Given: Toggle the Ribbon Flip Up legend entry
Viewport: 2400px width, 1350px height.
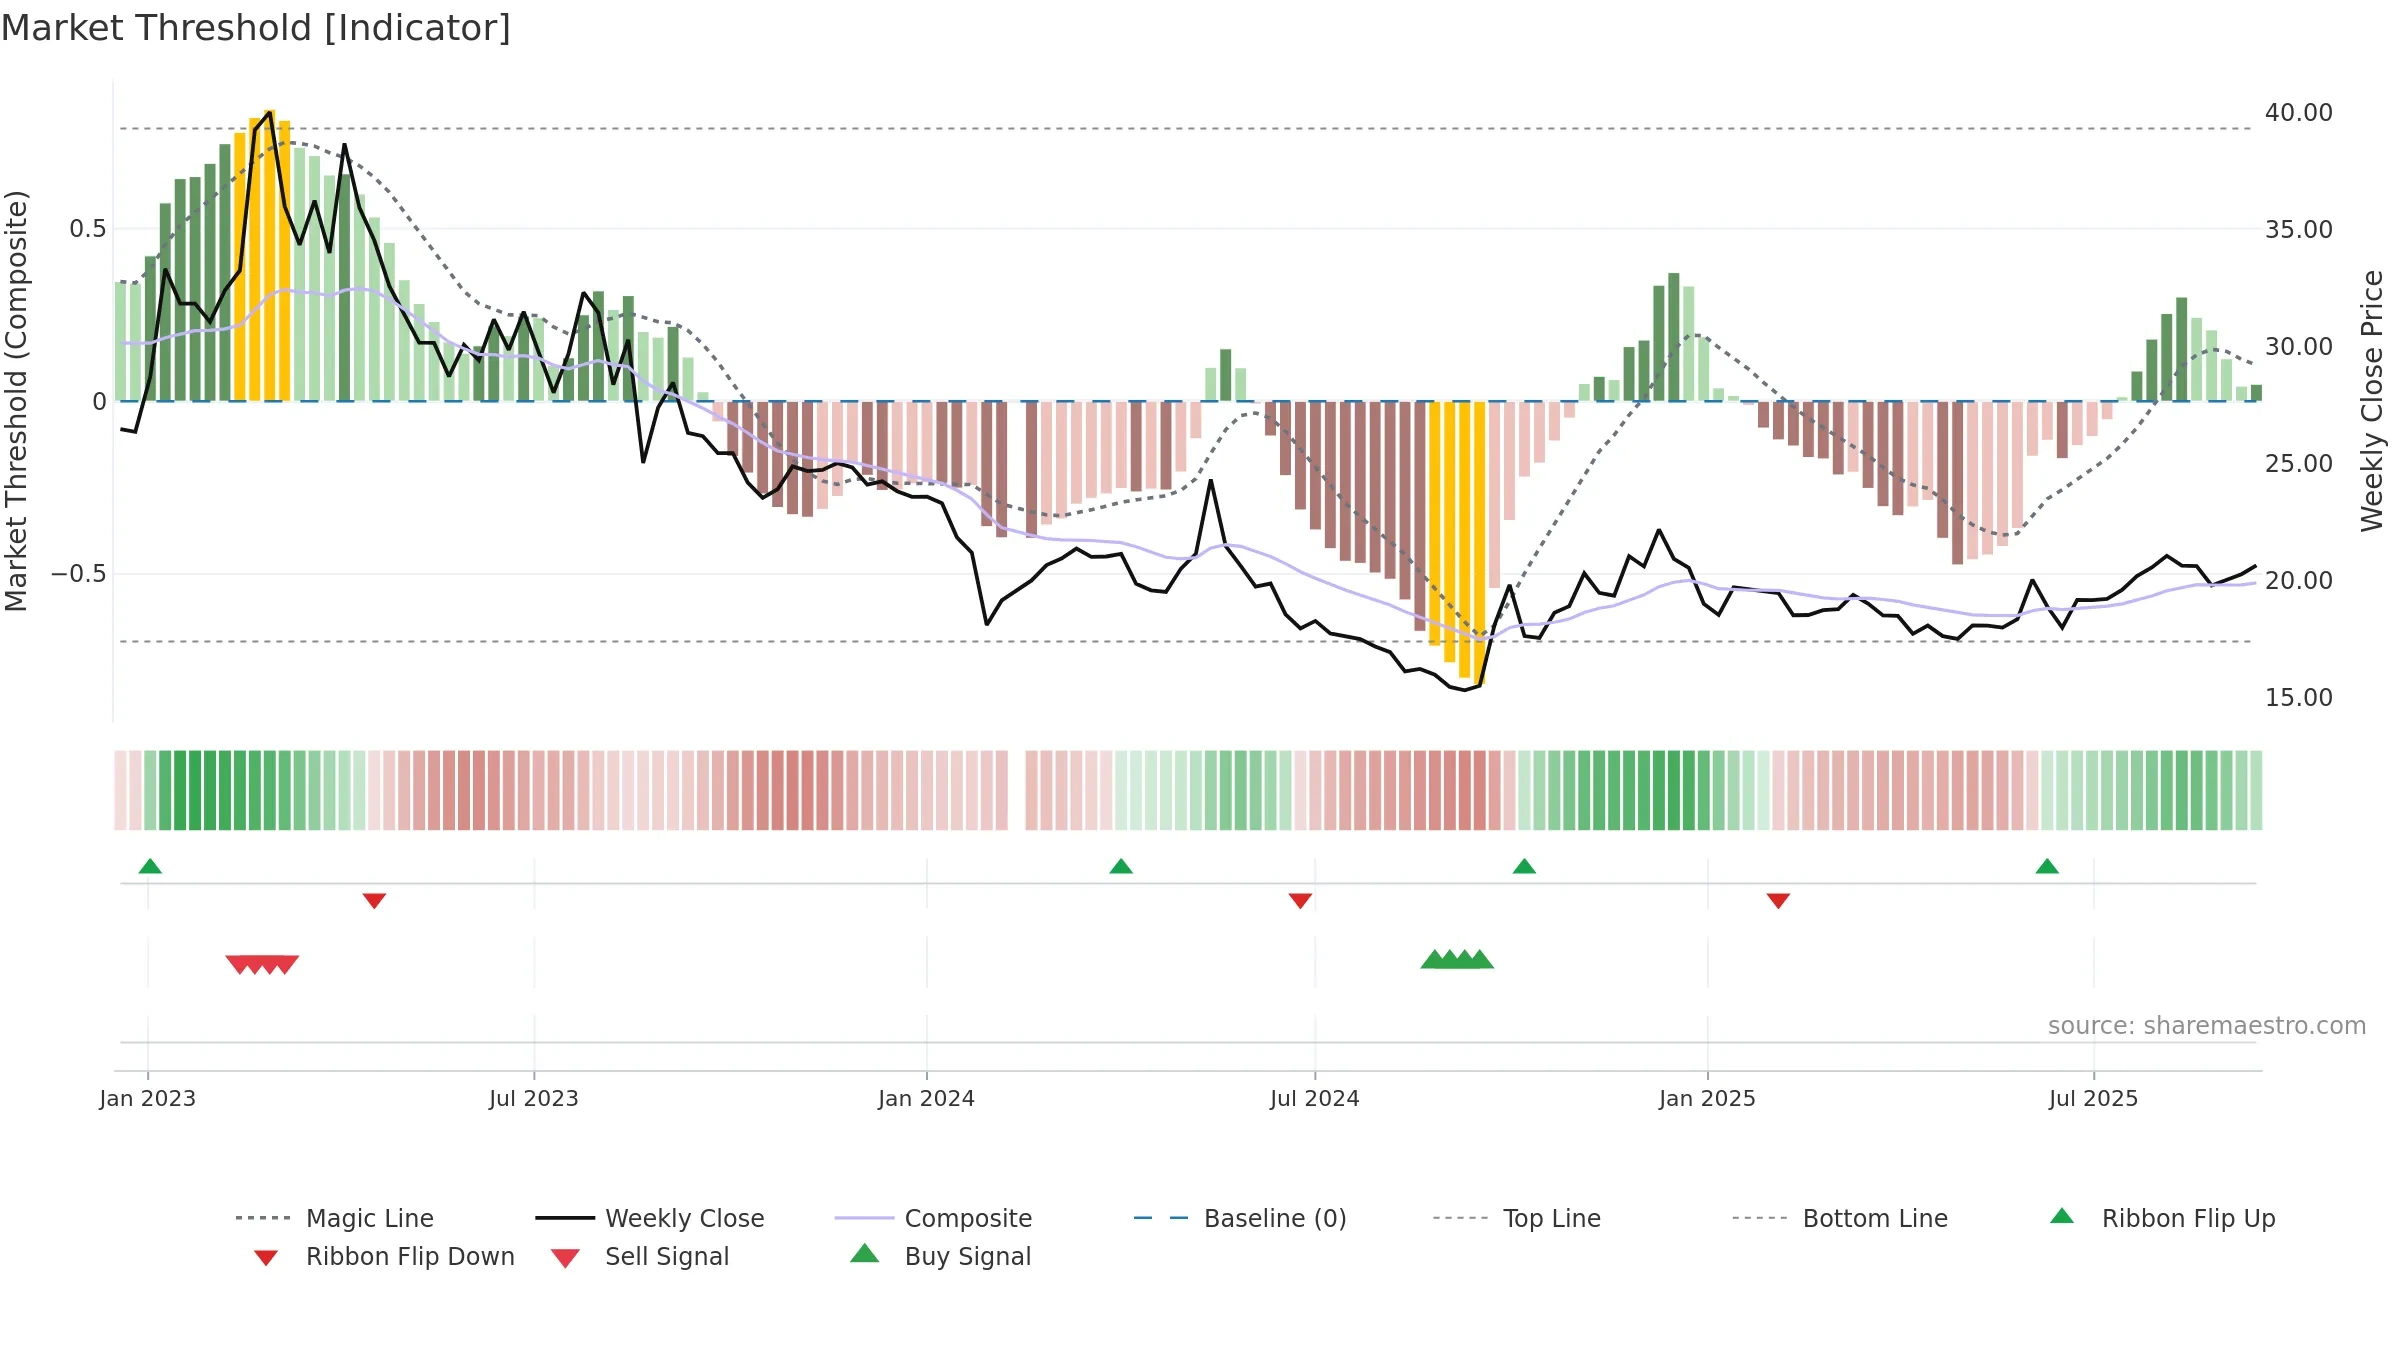Looking at the screenshot, I should [x=2162, y=1218].
